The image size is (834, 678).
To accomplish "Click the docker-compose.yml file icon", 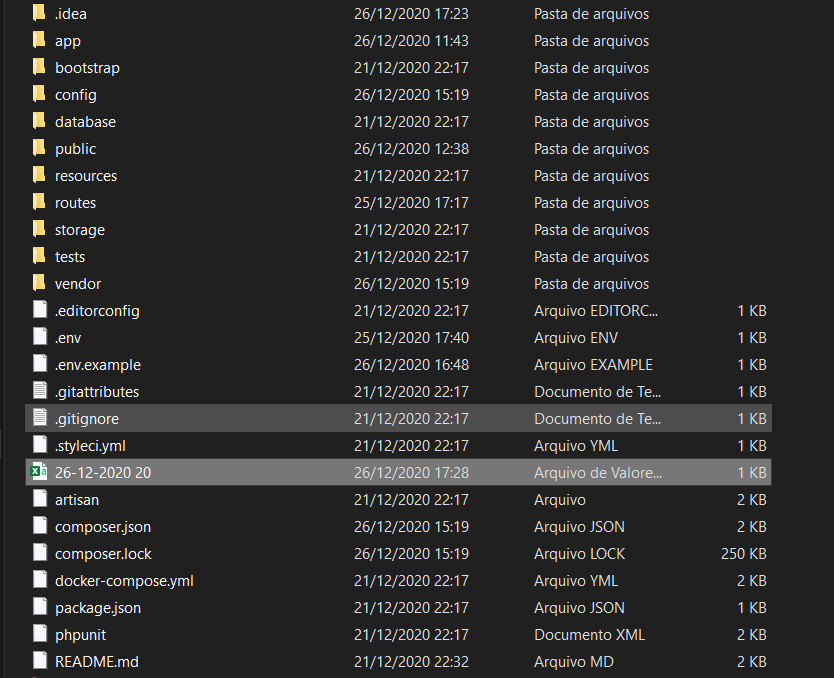I will point(40,580).
